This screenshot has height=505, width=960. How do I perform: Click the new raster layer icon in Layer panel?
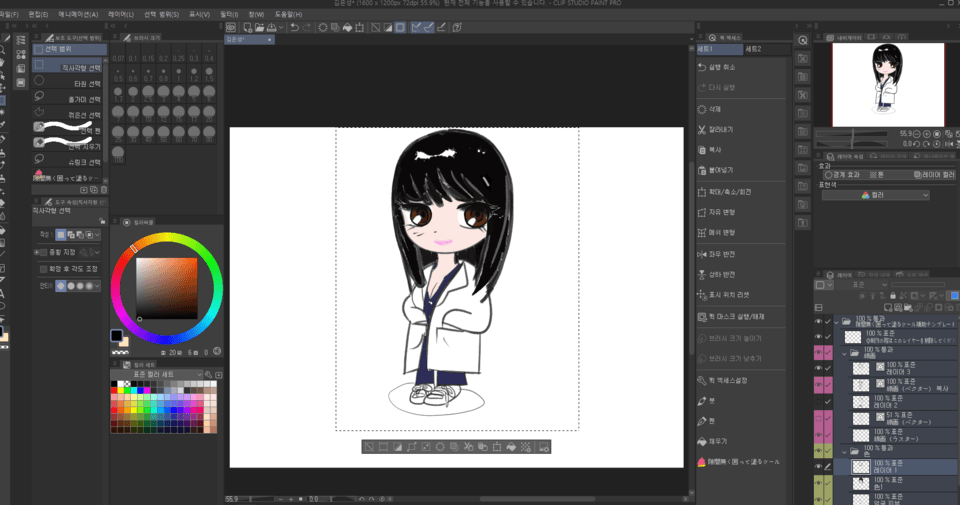(x=888, y=307)
